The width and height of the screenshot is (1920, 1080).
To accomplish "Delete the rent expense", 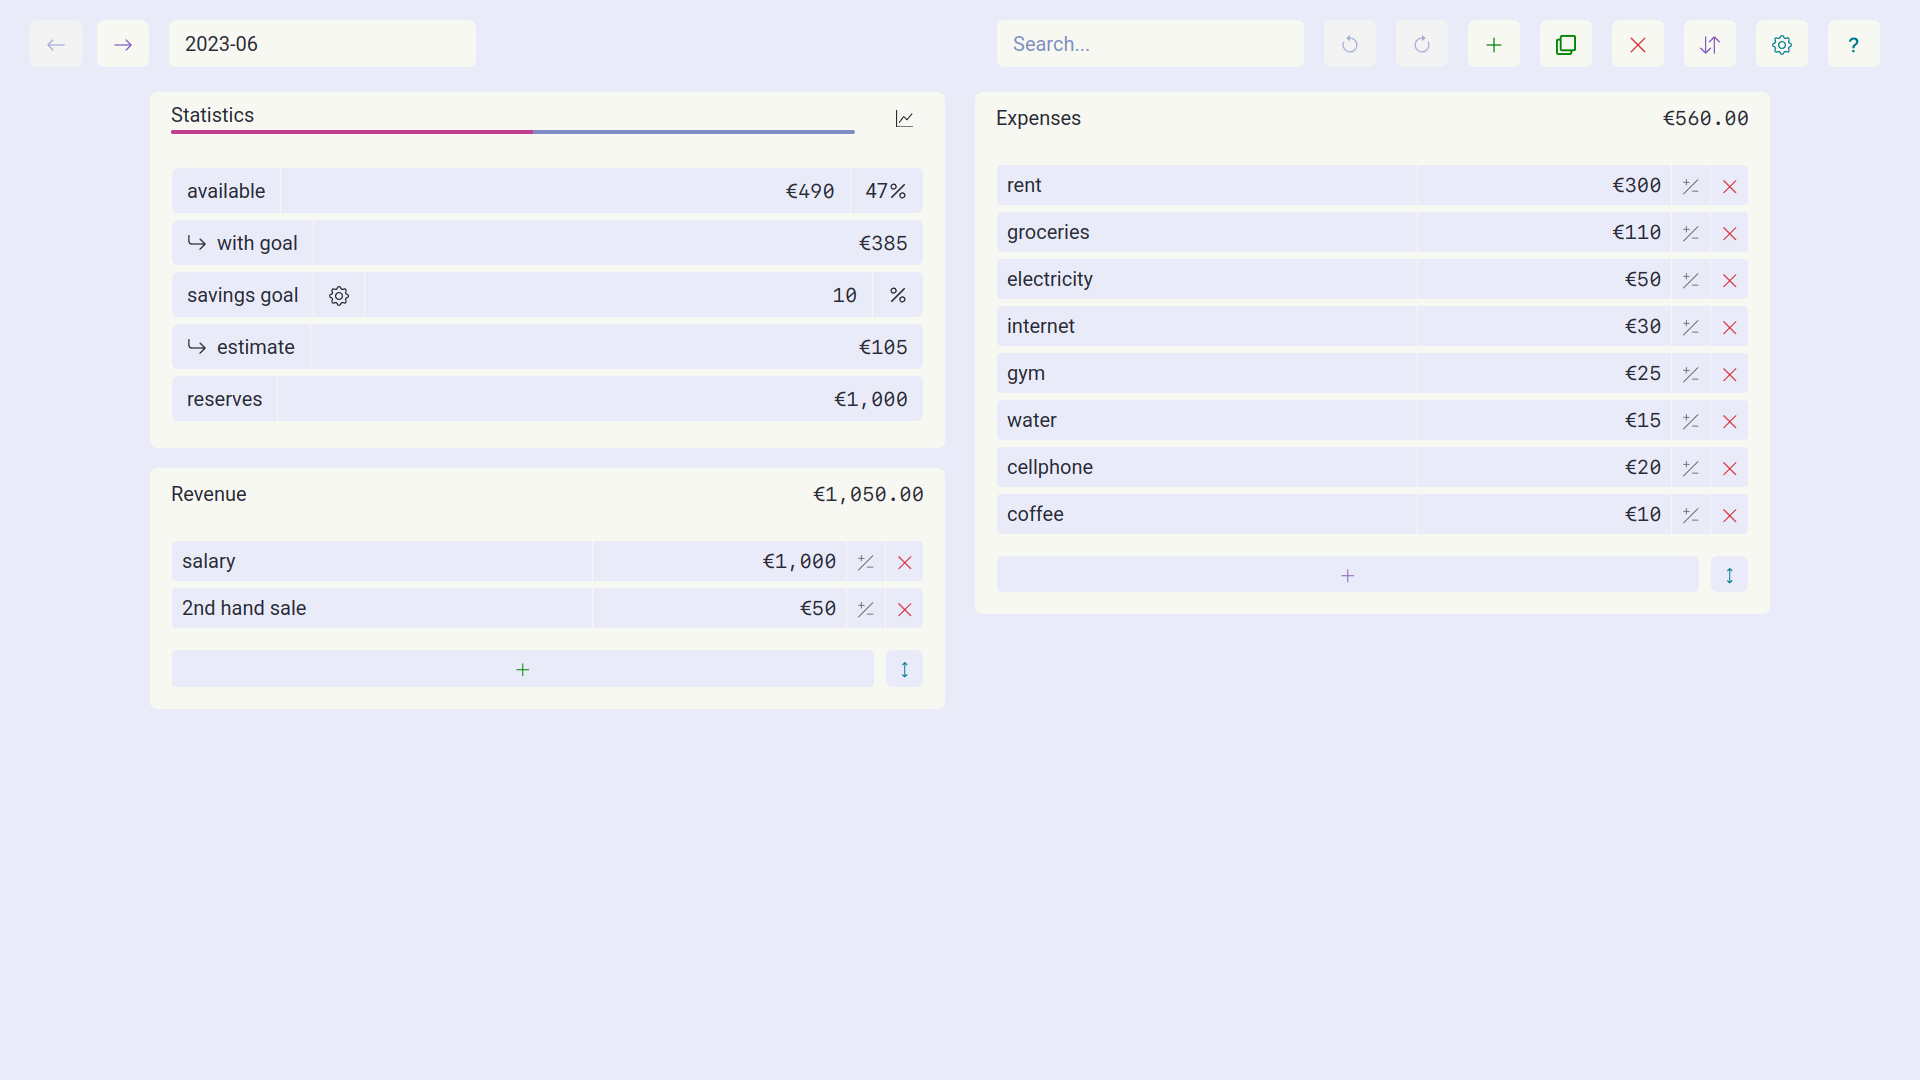I will 1730,186.
